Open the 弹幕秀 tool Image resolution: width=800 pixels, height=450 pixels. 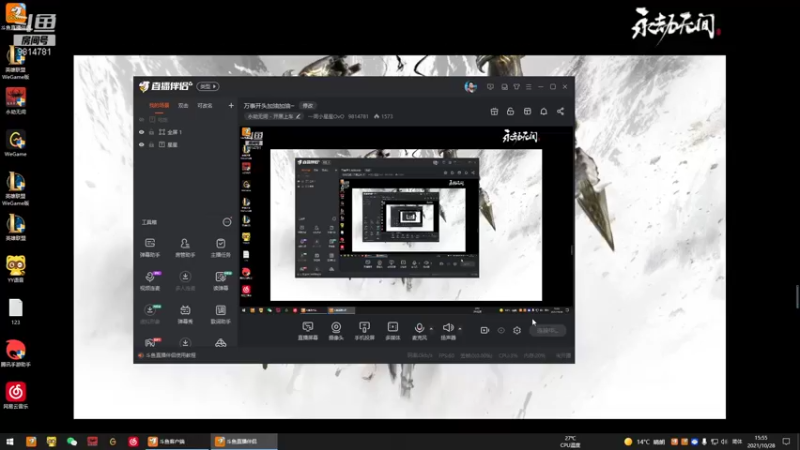click(x=185, y=314)
